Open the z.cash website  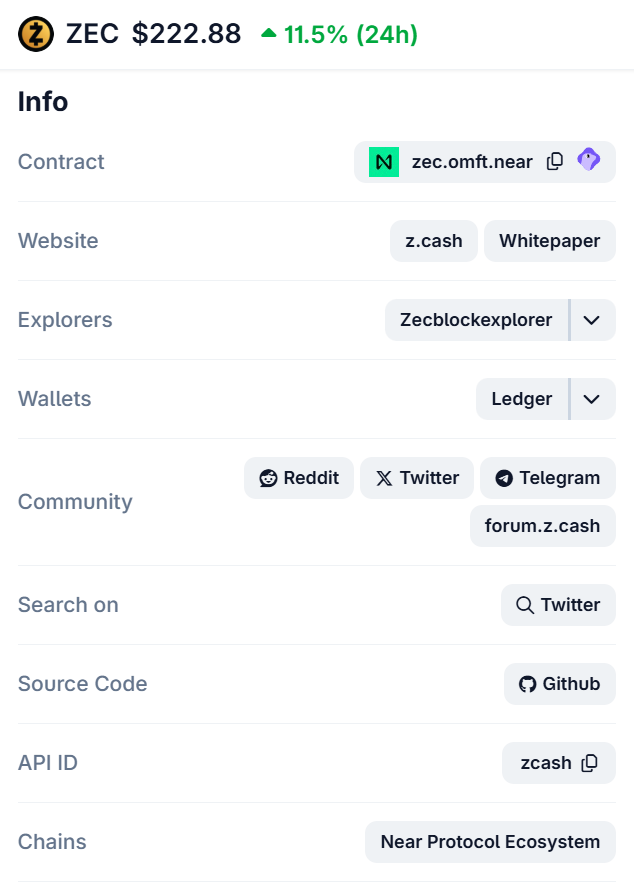click(434, 241)
